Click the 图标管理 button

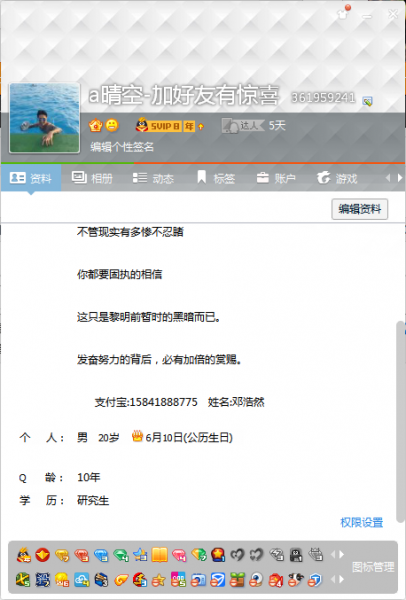373,567
